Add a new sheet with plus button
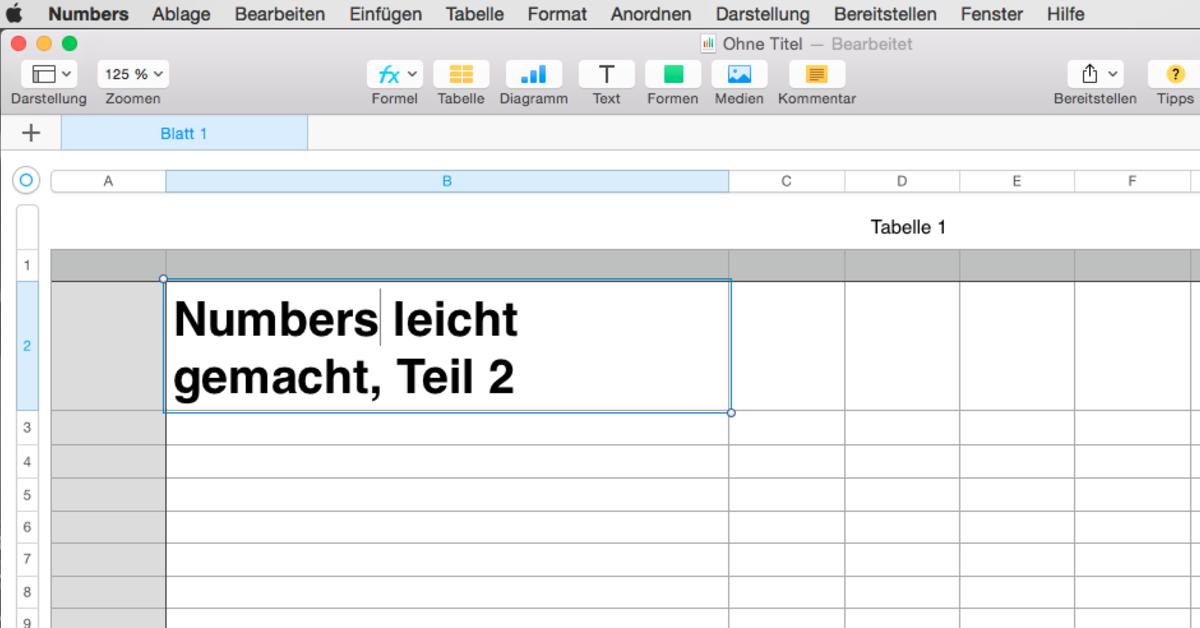The width and height of the screenshot is (1200, 628). pyautogui.click(x=31, y=133)
